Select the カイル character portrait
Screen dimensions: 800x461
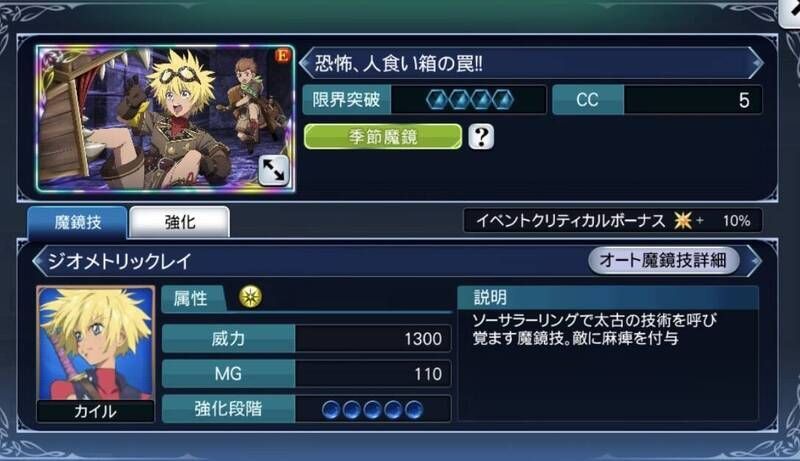pyautogui.click(x=95, y=353)
